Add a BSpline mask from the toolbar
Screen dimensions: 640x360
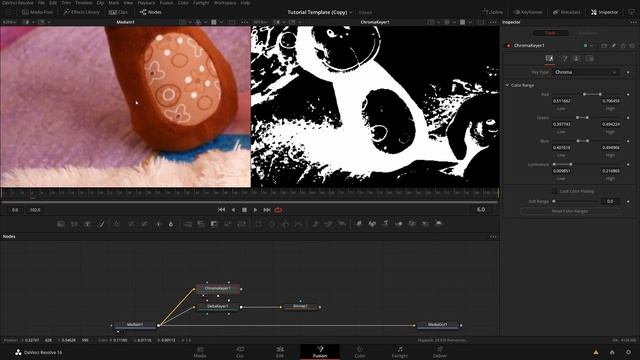point(299,224)
